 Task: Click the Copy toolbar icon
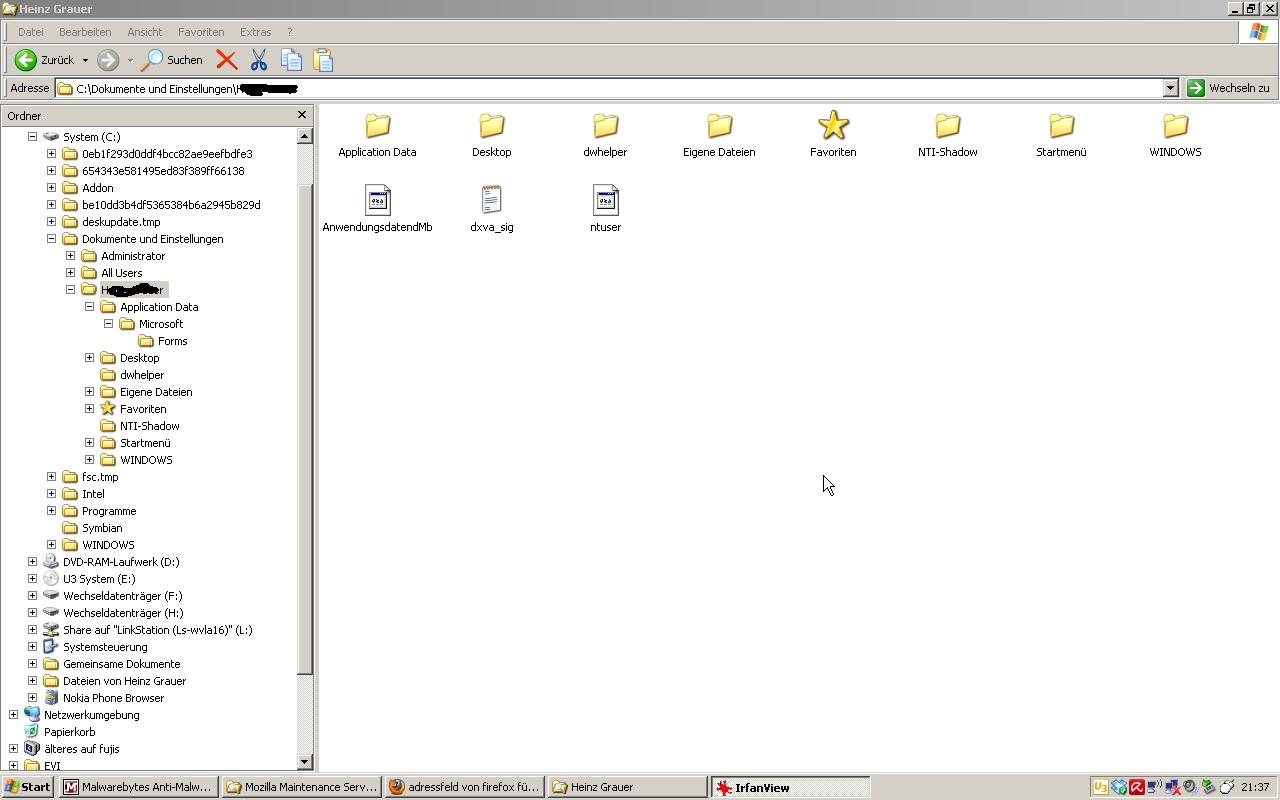coord(291,60)
